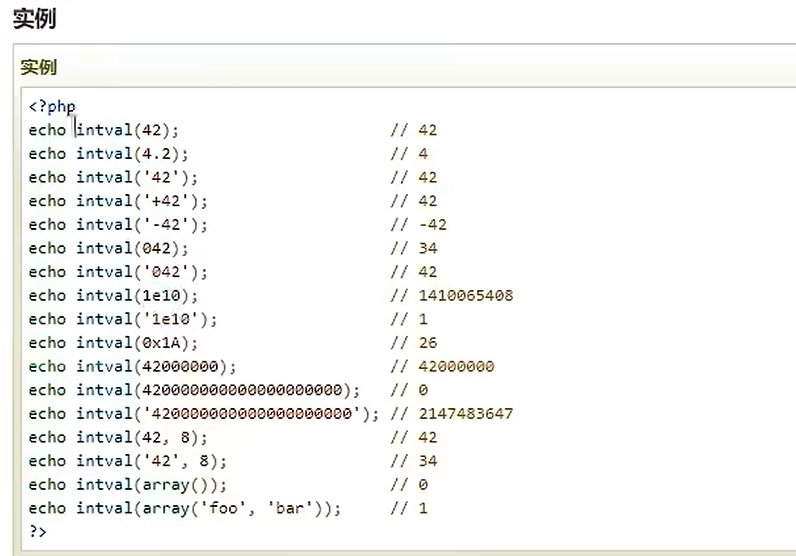Viewport: 796px width, 556px height.
Task: Click the <?php opening tag
Action: click(x=52, y=107)
